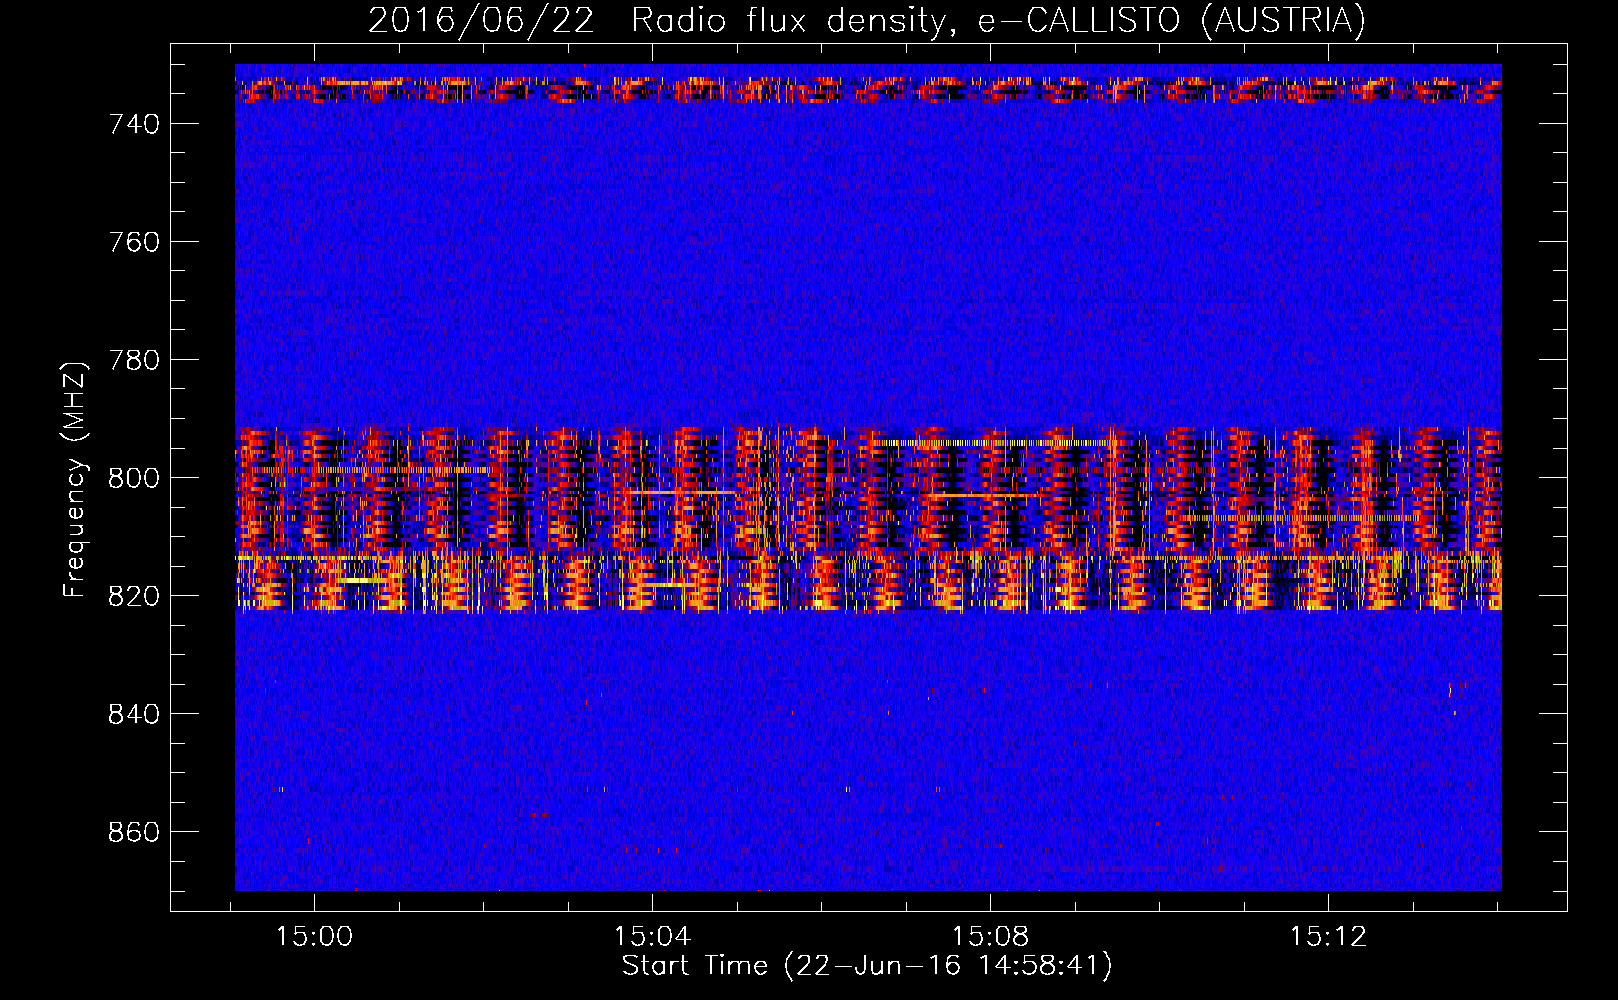This screenshot has height=1000, width=1618.
Task: Click the 780 frequency tick label
Action: coord(134,360)
